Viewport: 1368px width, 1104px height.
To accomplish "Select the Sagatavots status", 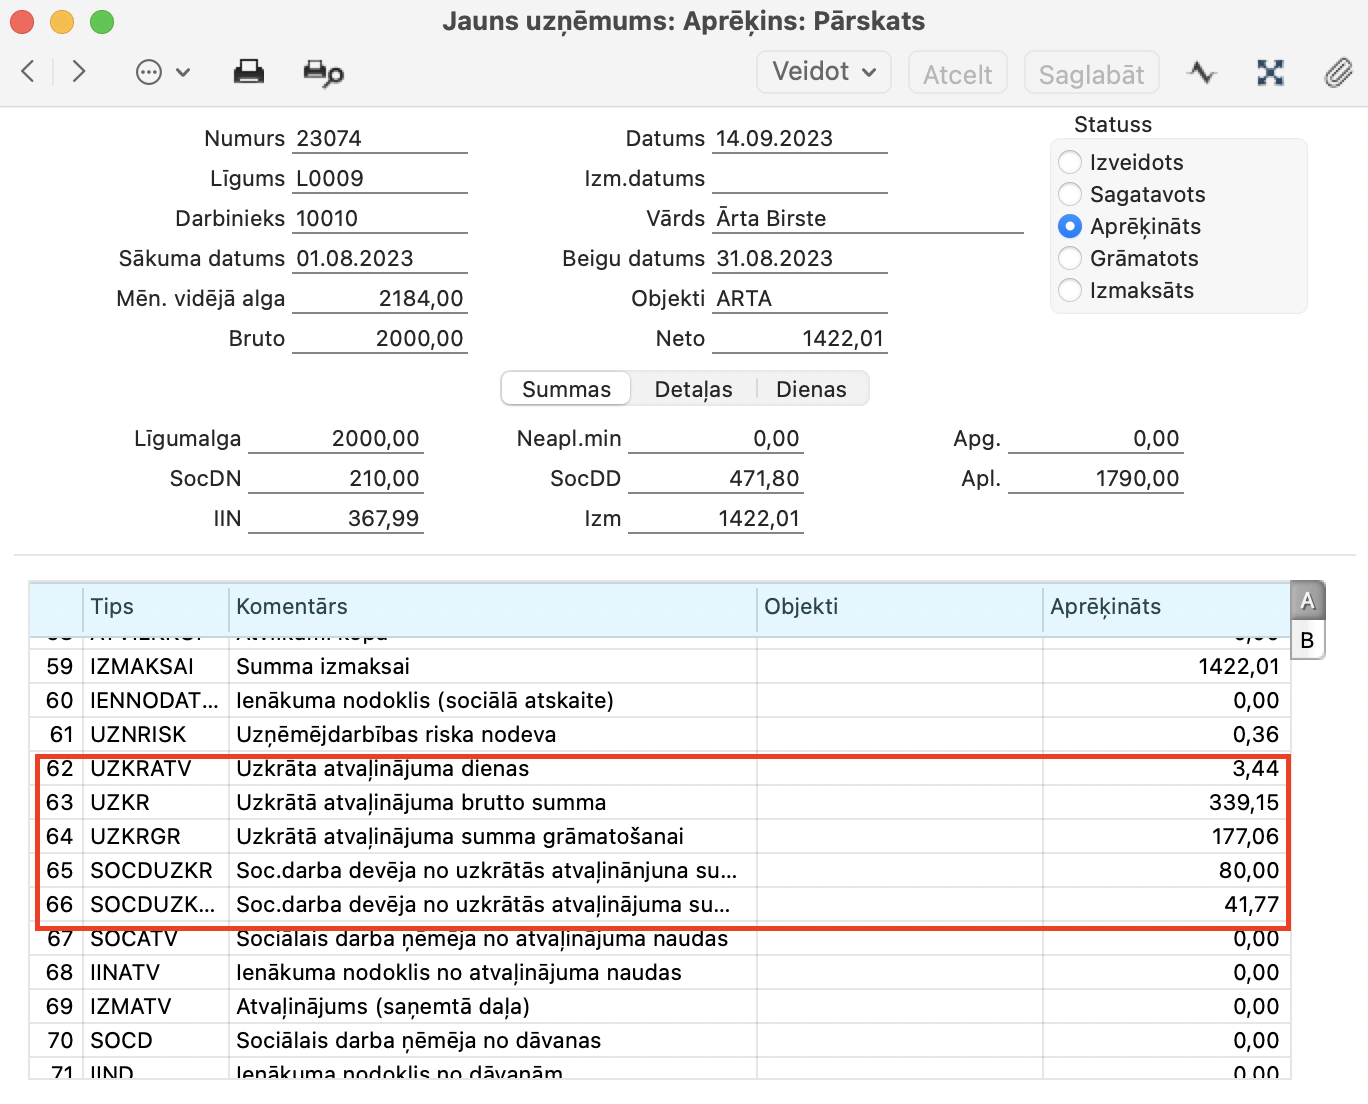I will 1070,194.
